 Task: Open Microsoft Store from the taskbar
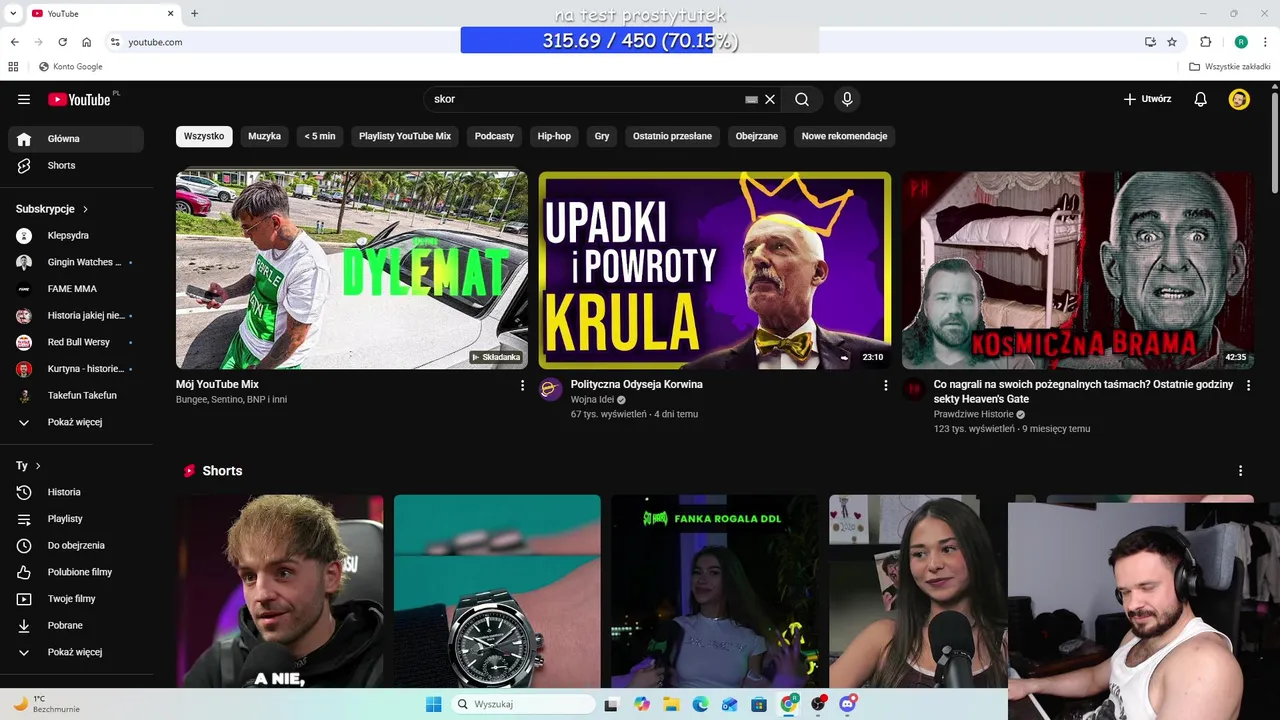tap(759, 704)
